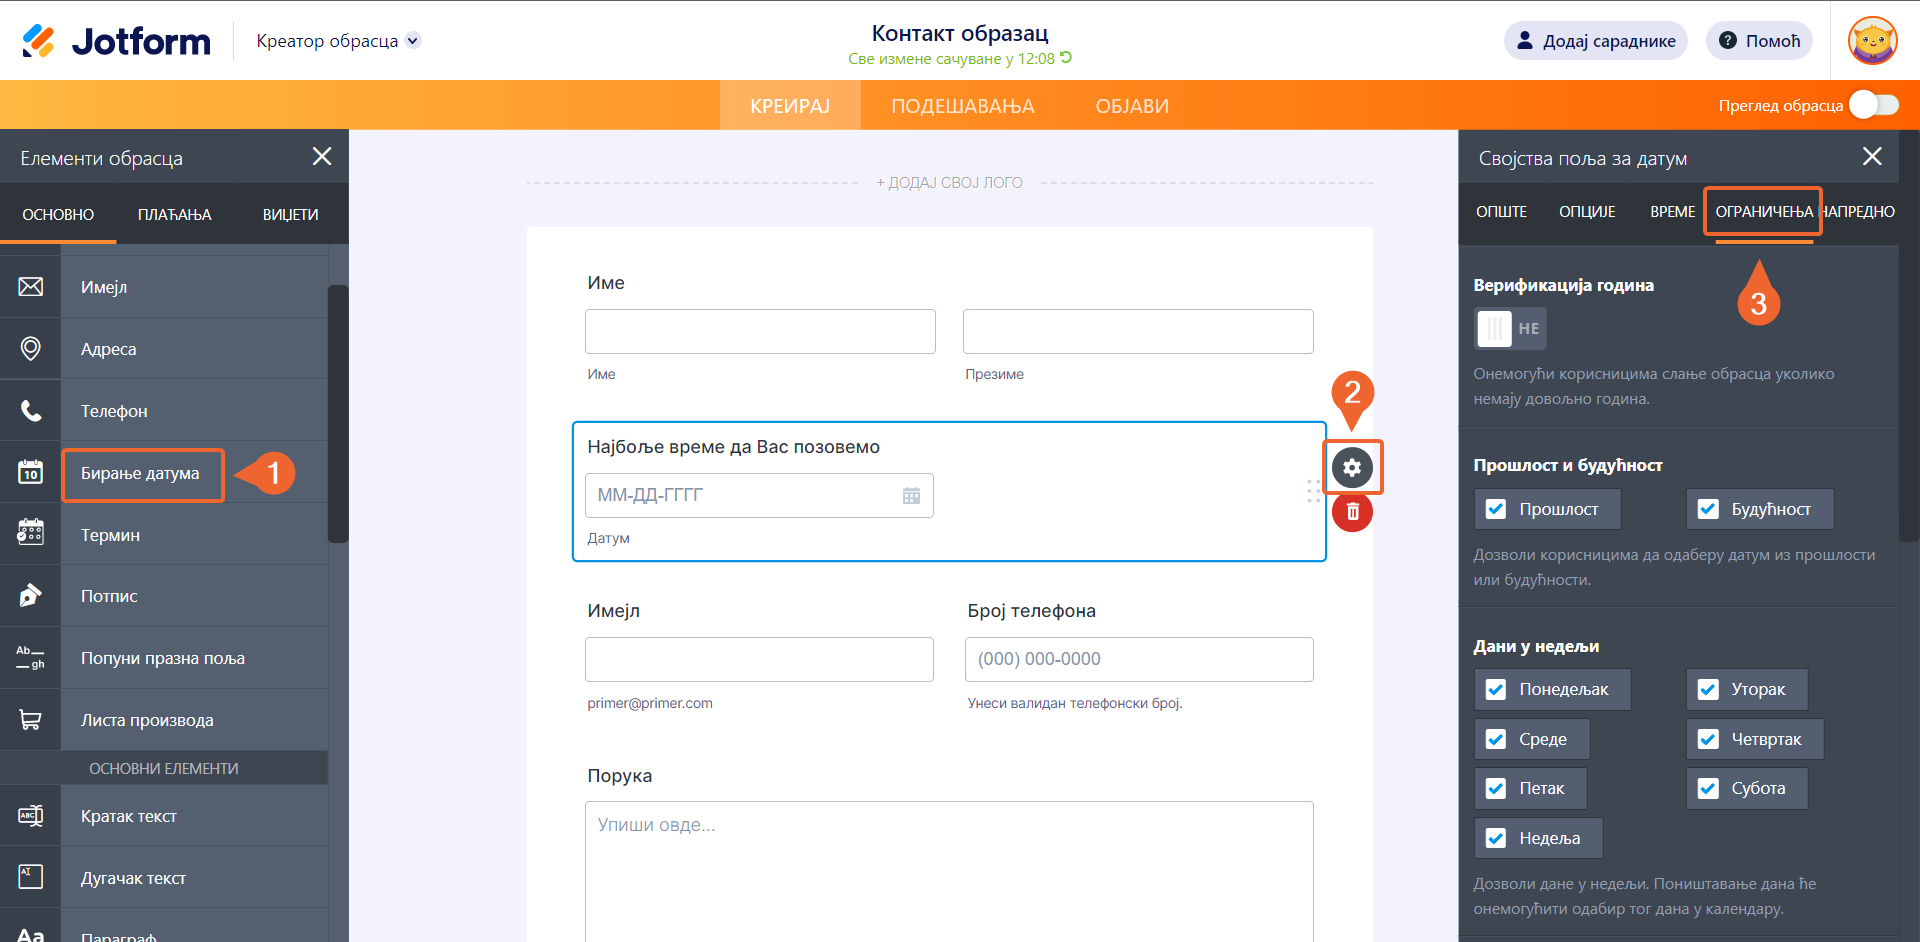Click the Листа производа cart icon
The image size is (1920, 942).
click(x=31, y=720)
